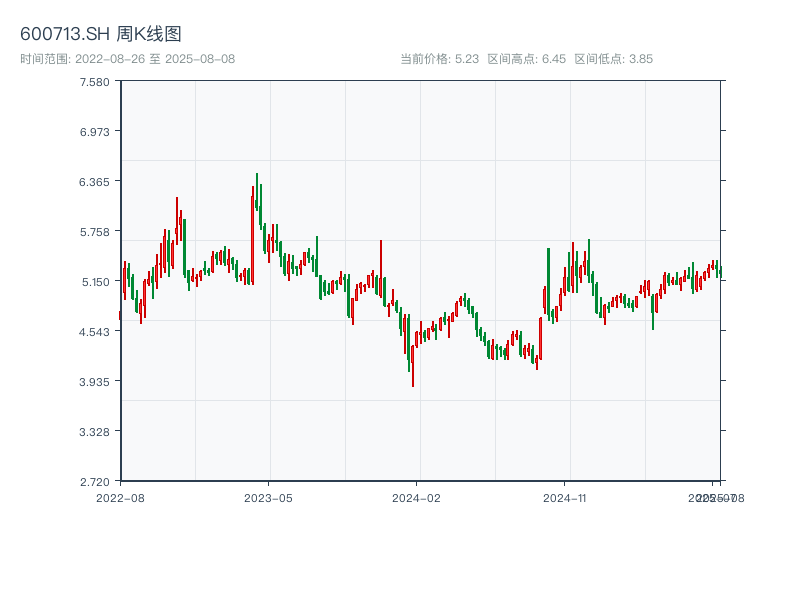This screenshot has width=800, height=600.
Task: Click the 600713.SH chart title
Action: (101, 35)
